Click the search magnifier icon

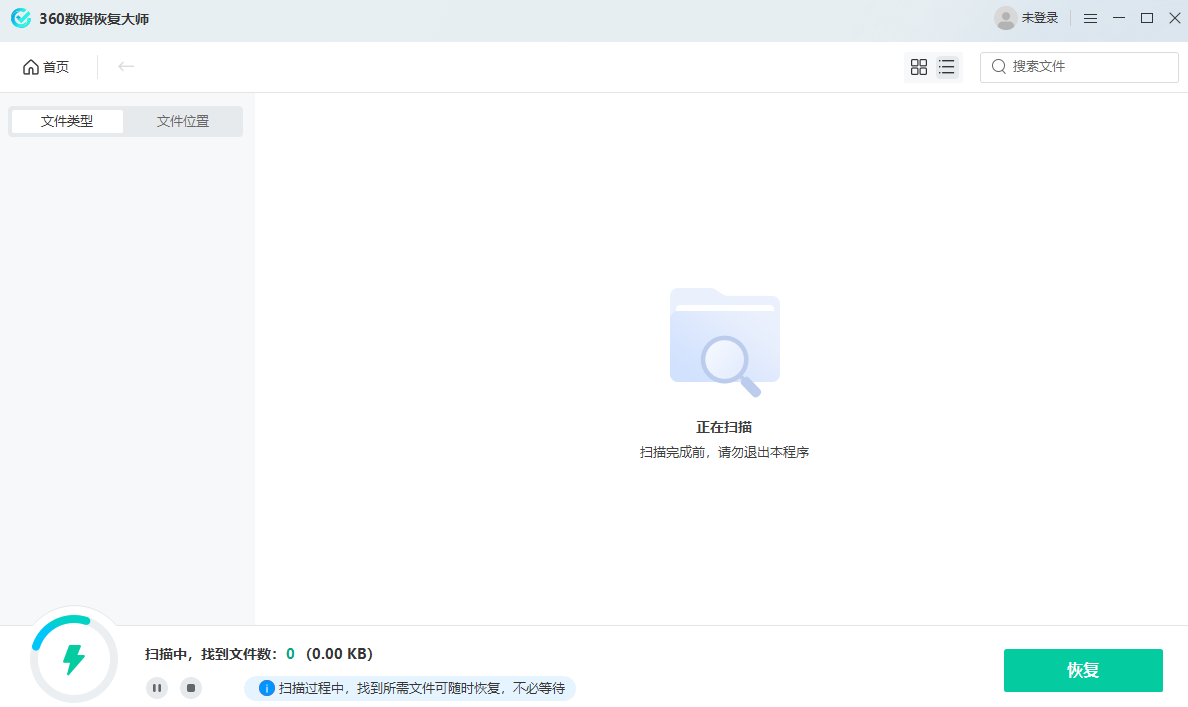tap(999, 66)
